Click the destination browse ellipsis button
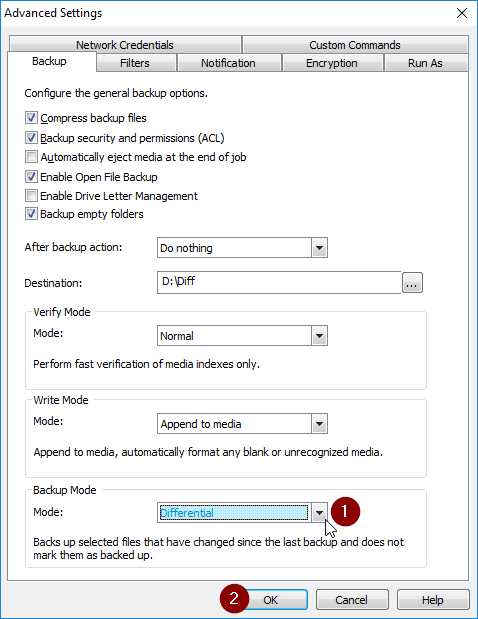 (412, 283)
